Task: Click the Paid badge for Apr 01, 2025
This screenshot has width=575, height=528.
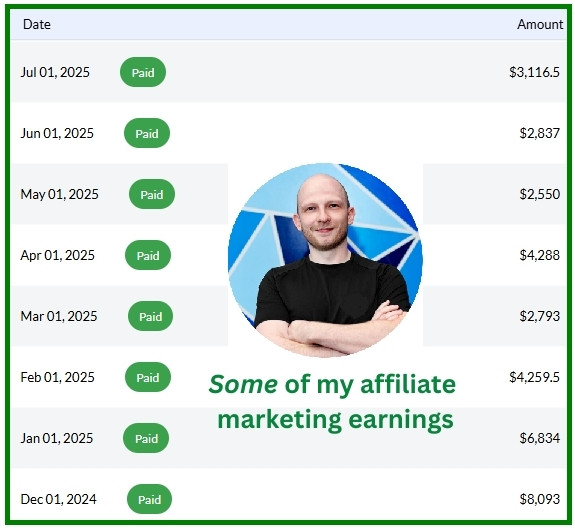Action: (x=148, y=255)
